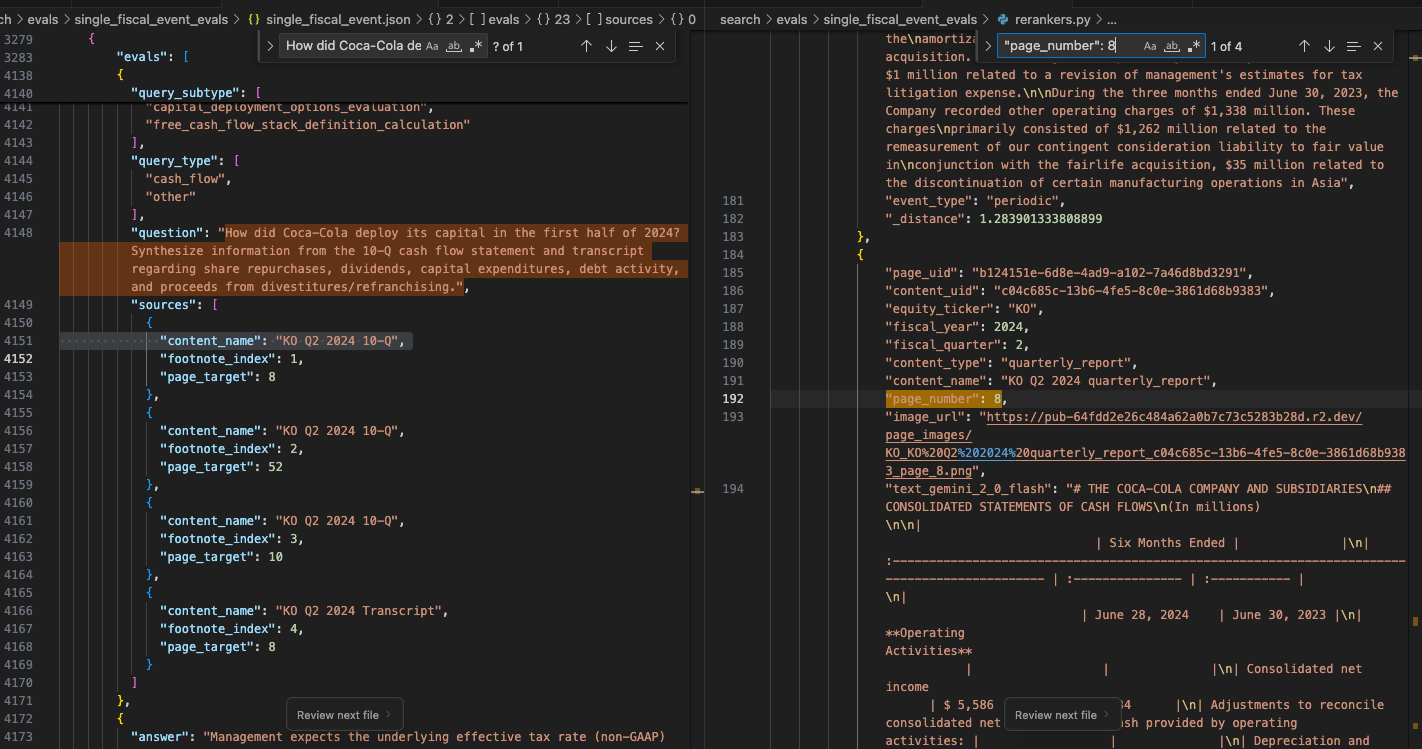The width and height of the screenshot is (1422, 749).
Task: Toggle Match Whole Word in right find widget
Action: tap(1172, 46)
